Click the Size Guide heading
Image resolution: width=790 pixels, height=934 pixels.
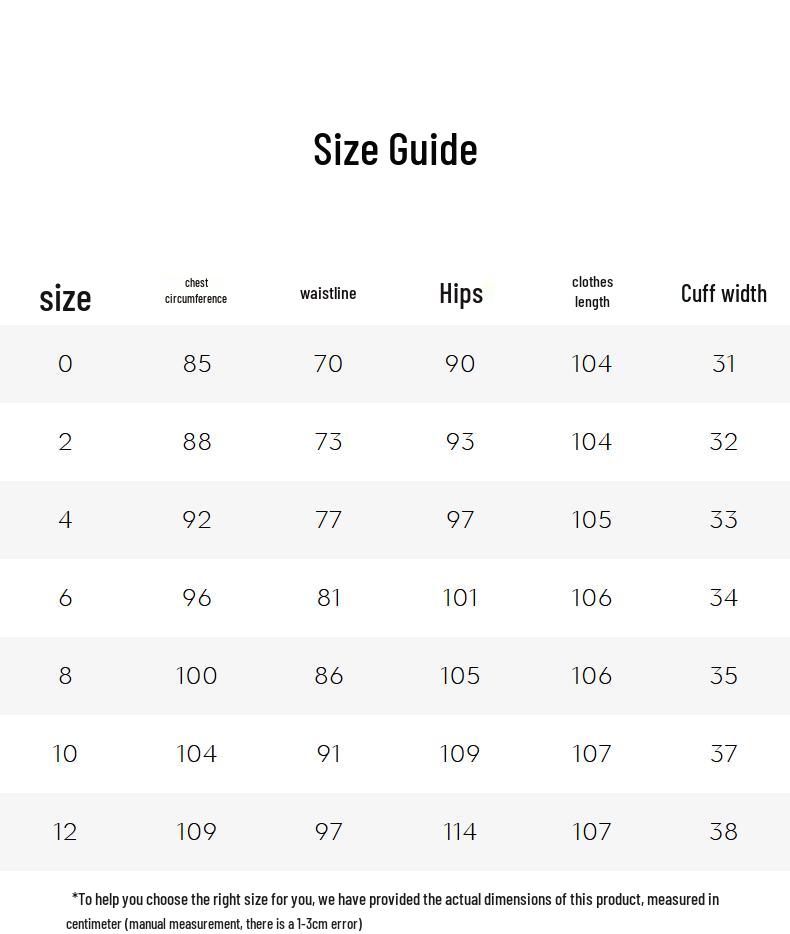coord(395,149)
